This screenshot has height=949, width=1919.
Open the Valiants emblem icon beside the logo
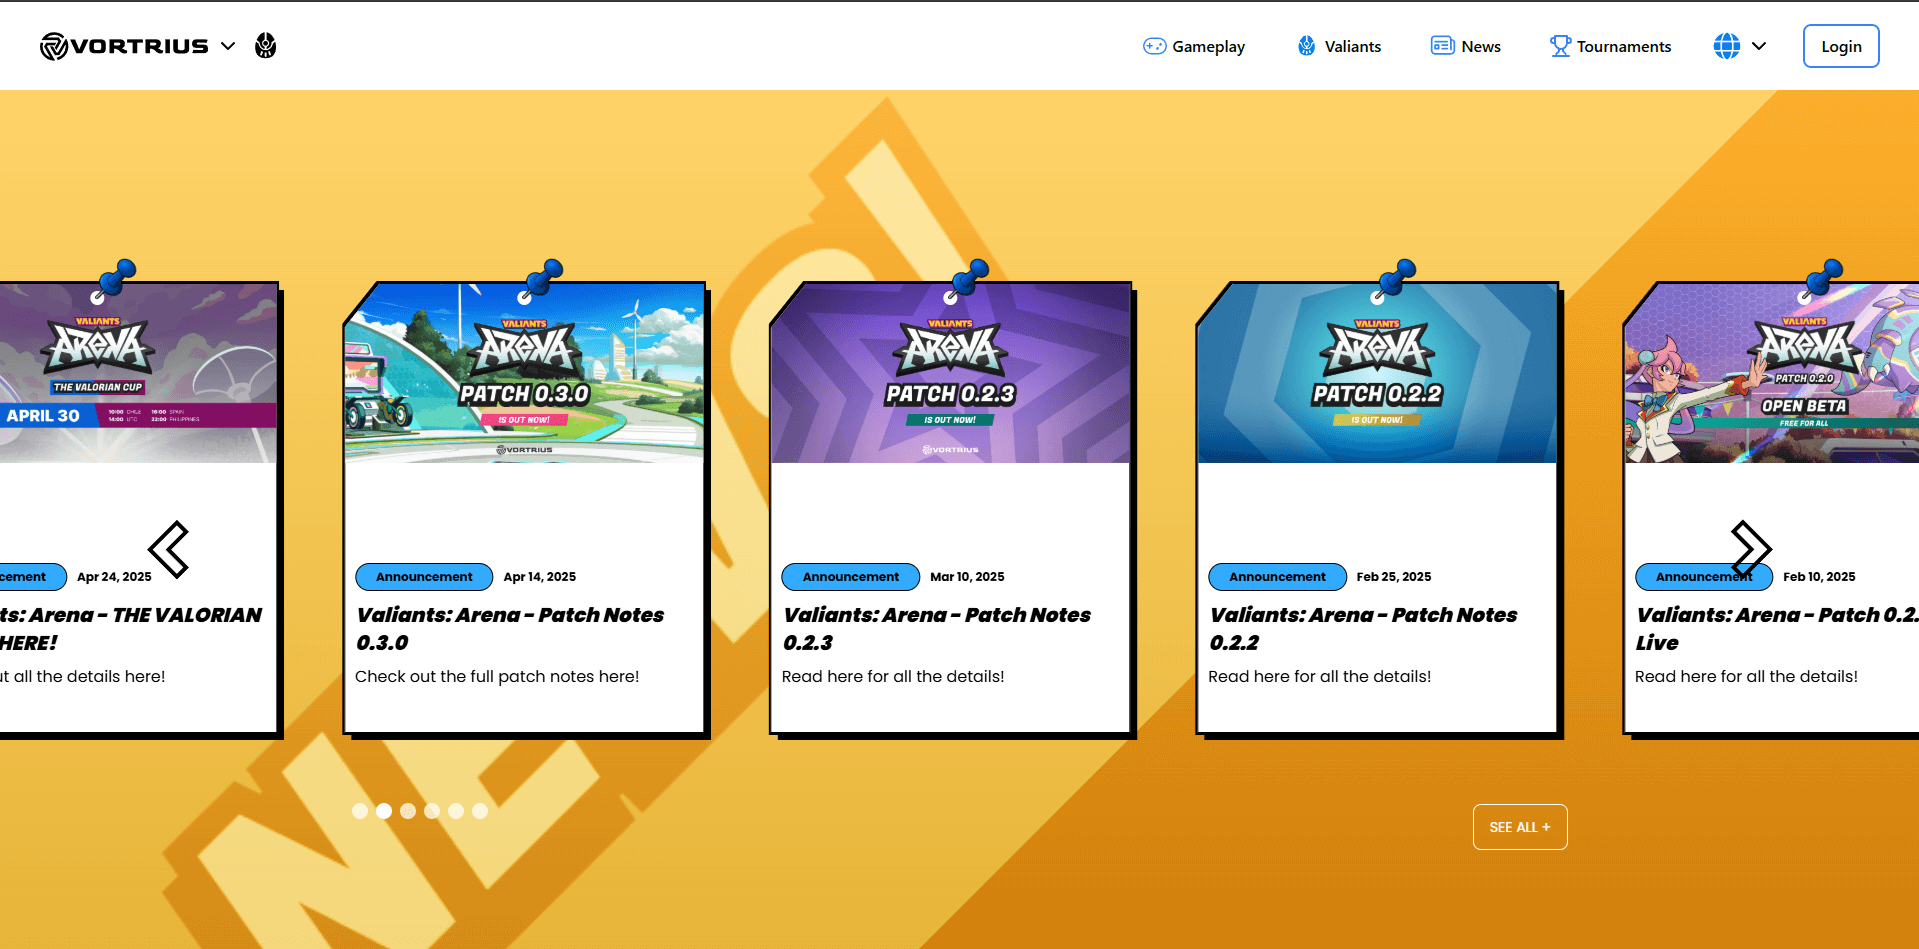click(265, 46)
